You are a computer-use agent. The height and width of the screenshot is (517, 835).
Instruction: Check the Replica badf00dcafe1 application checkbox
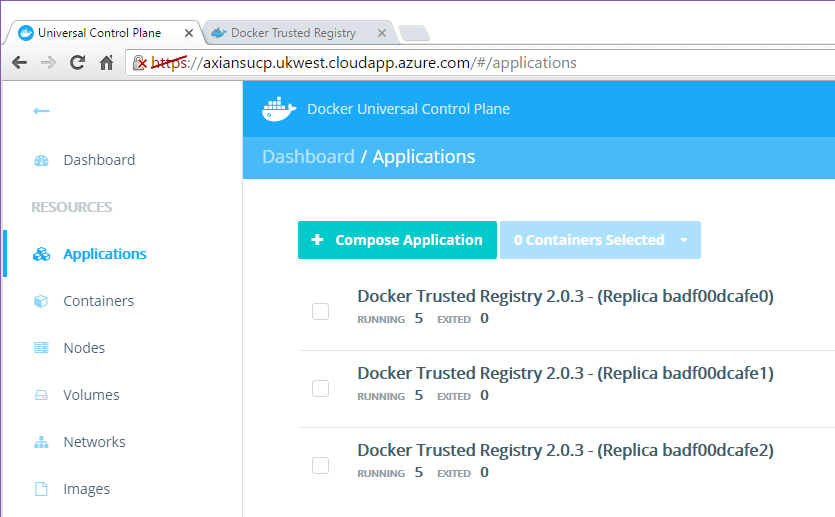pyautogui.click(x=320, y=388)
